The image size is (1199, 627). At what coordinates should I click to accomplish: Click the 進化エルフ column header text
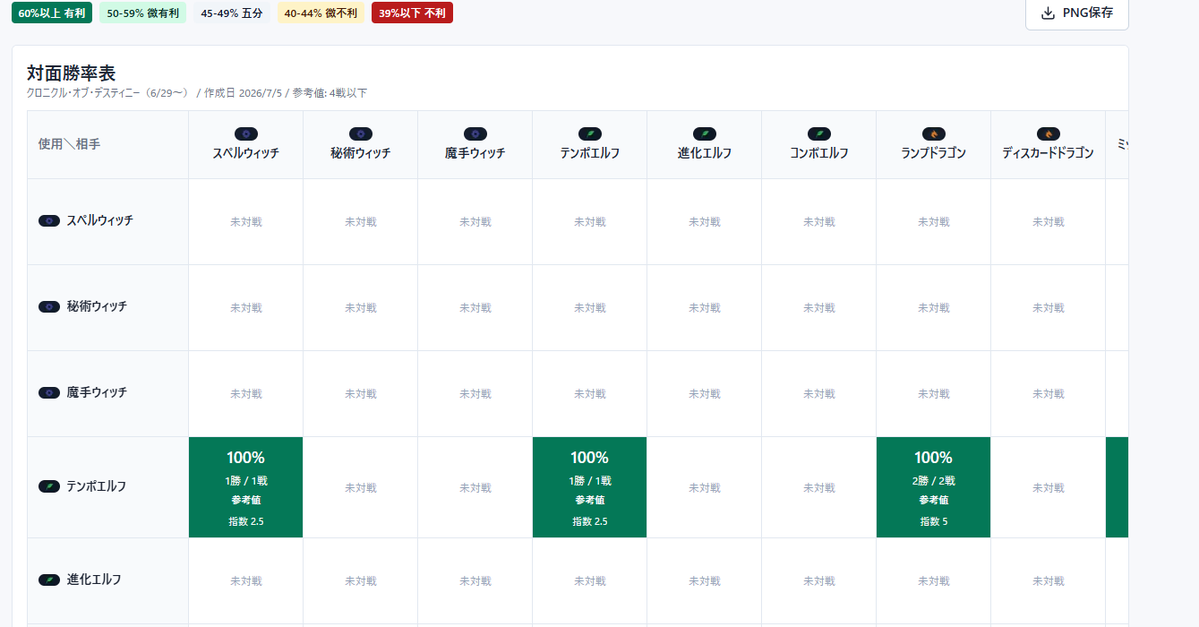tap(704, 153)
